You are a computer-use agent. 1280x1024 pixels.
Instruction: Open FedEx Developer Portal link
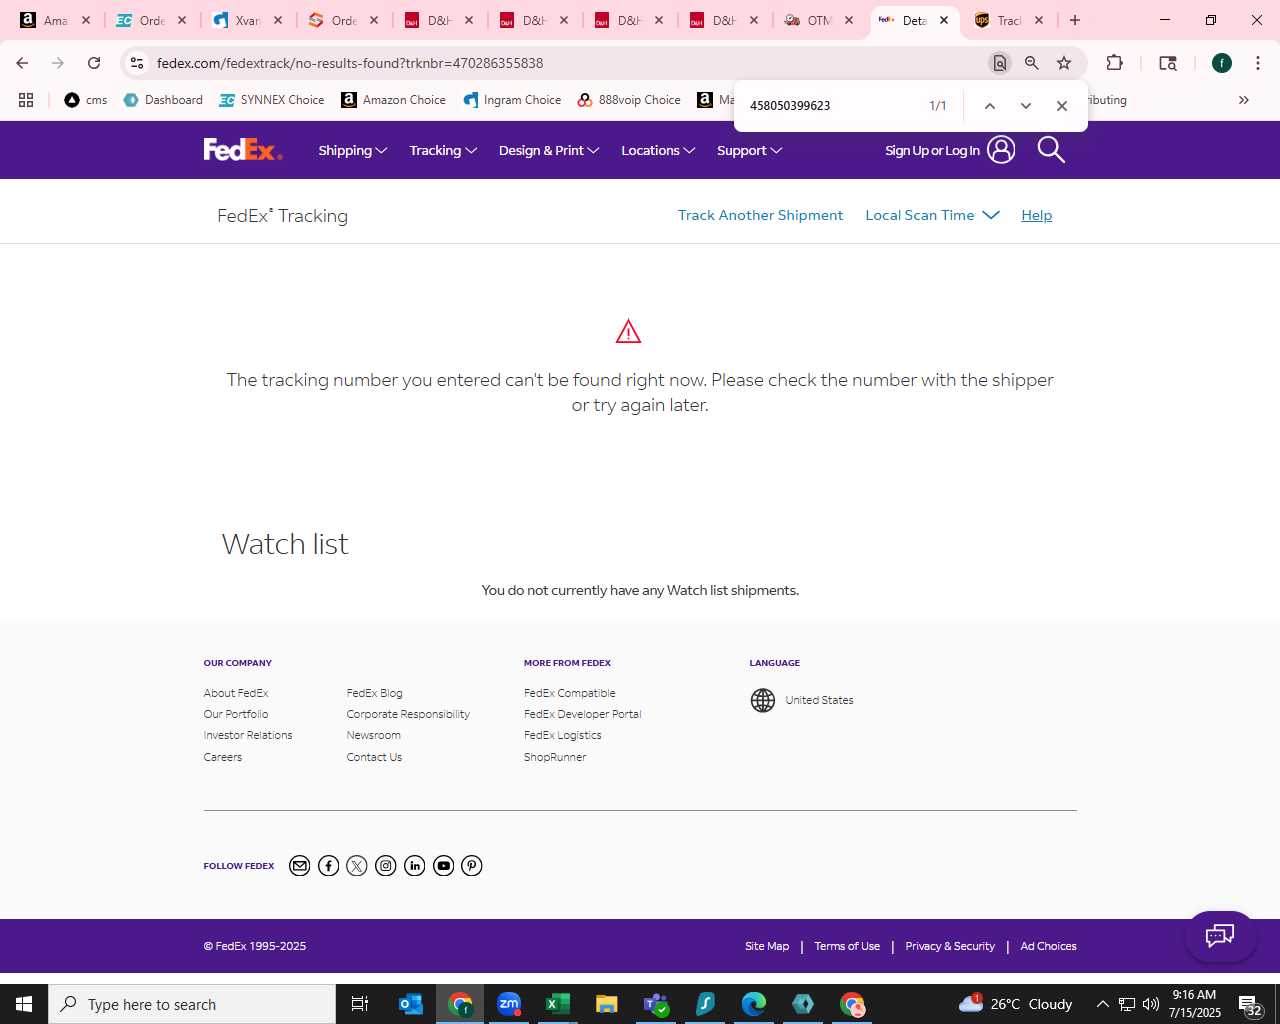(582, 714)
